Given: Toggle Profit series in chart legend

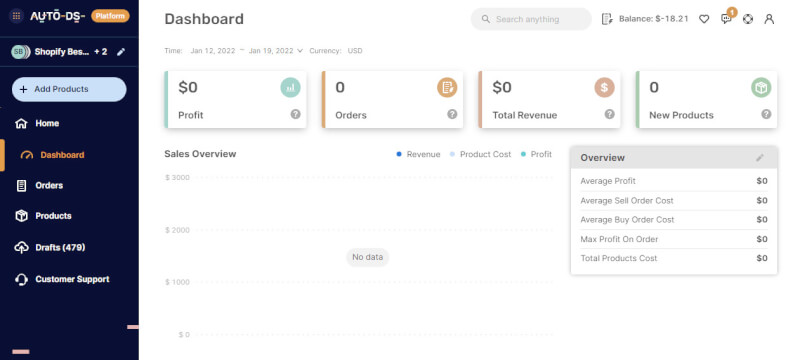Looking at the screenshot, I should coord(536,154).
